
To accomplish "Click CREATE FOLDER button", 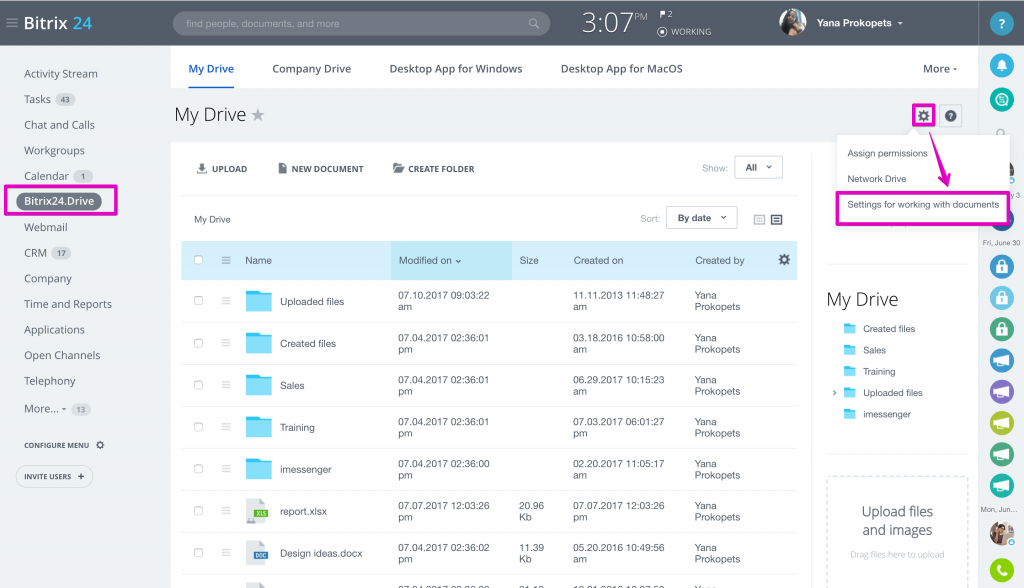I will point(434,169).
